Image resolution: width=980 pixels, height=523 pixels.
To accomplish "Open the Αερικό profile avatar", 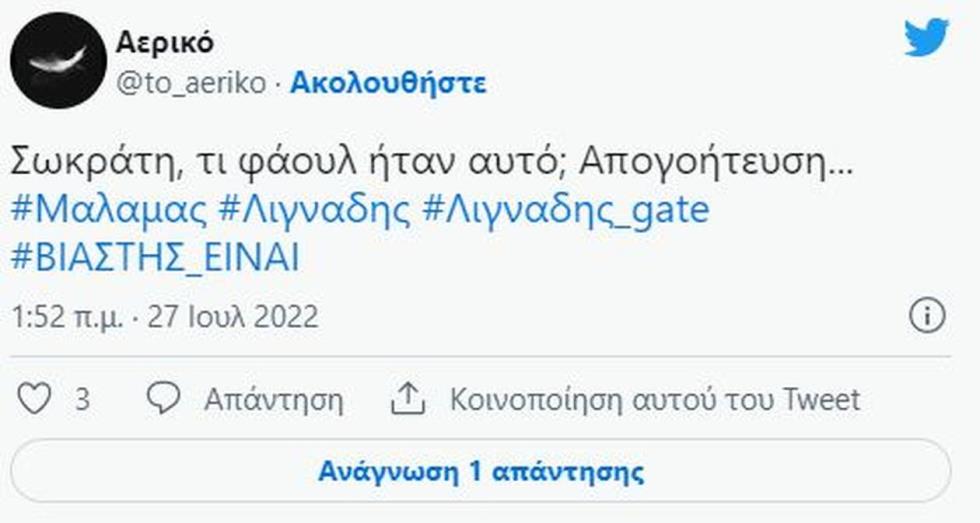I will point(58,61).
